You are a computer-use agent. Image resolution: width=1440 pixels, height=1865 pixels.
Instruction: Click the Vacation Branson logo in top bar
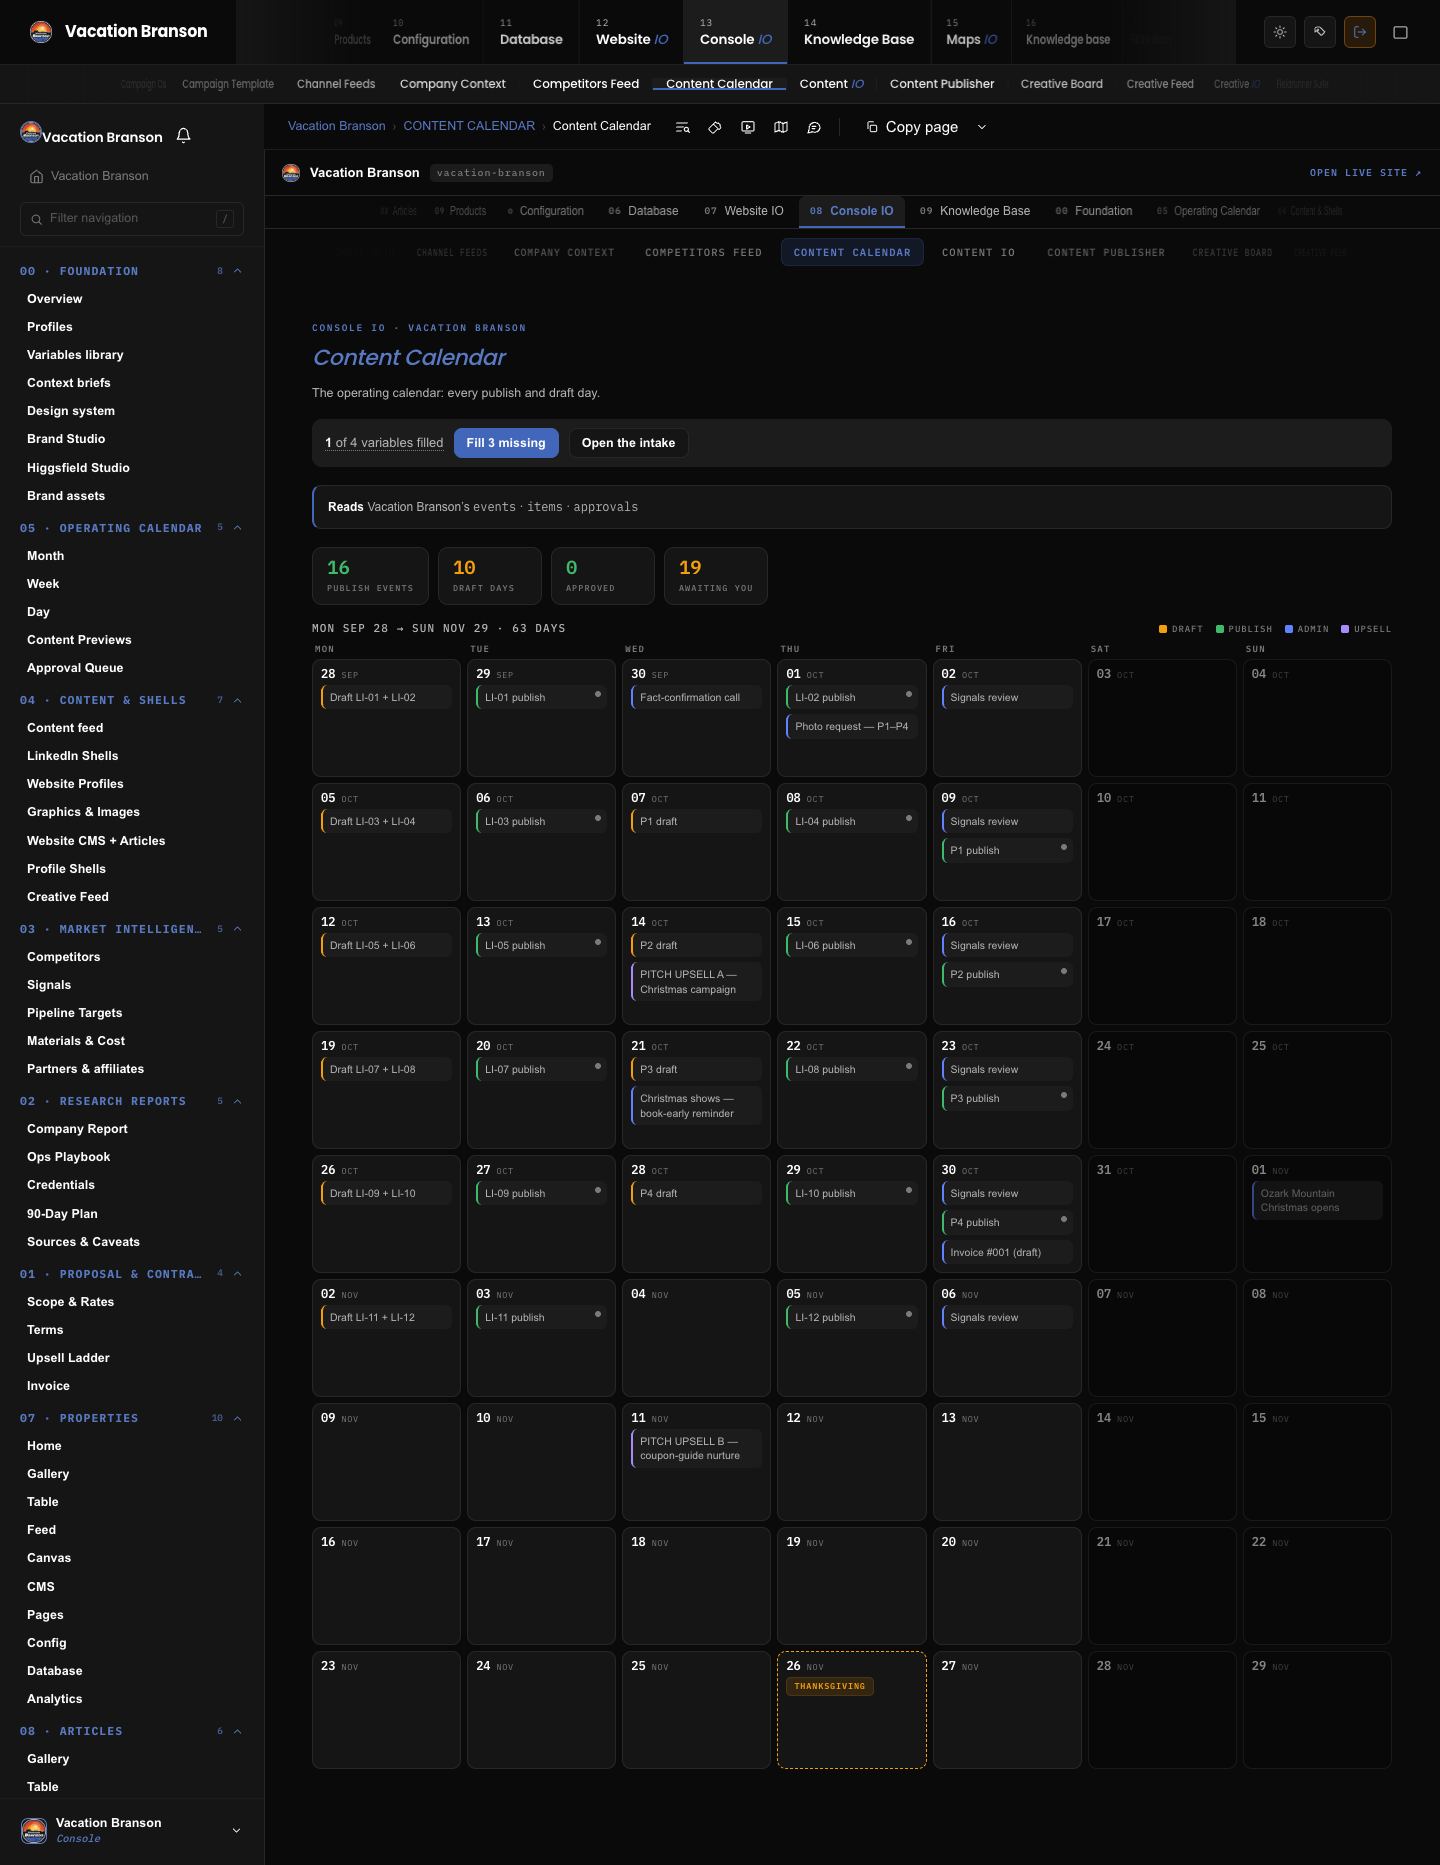coord(41,31)
